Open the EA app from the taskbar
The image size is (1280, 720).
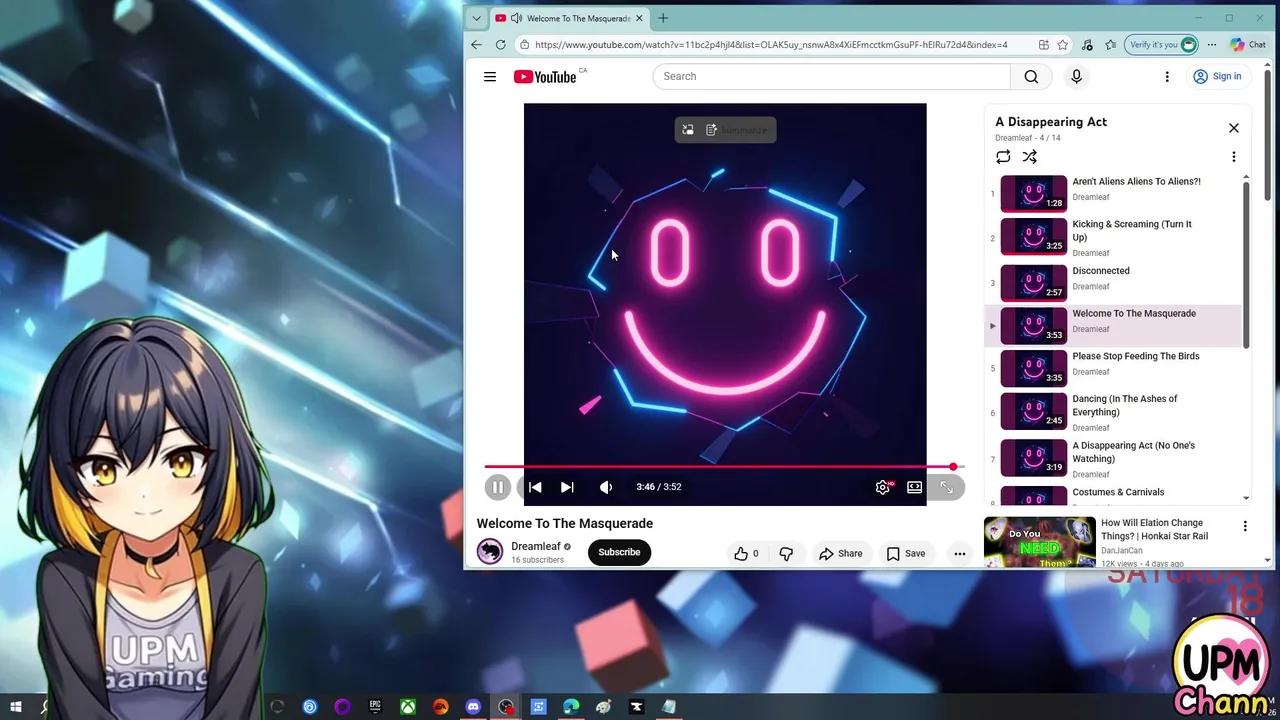click(441, 707)
